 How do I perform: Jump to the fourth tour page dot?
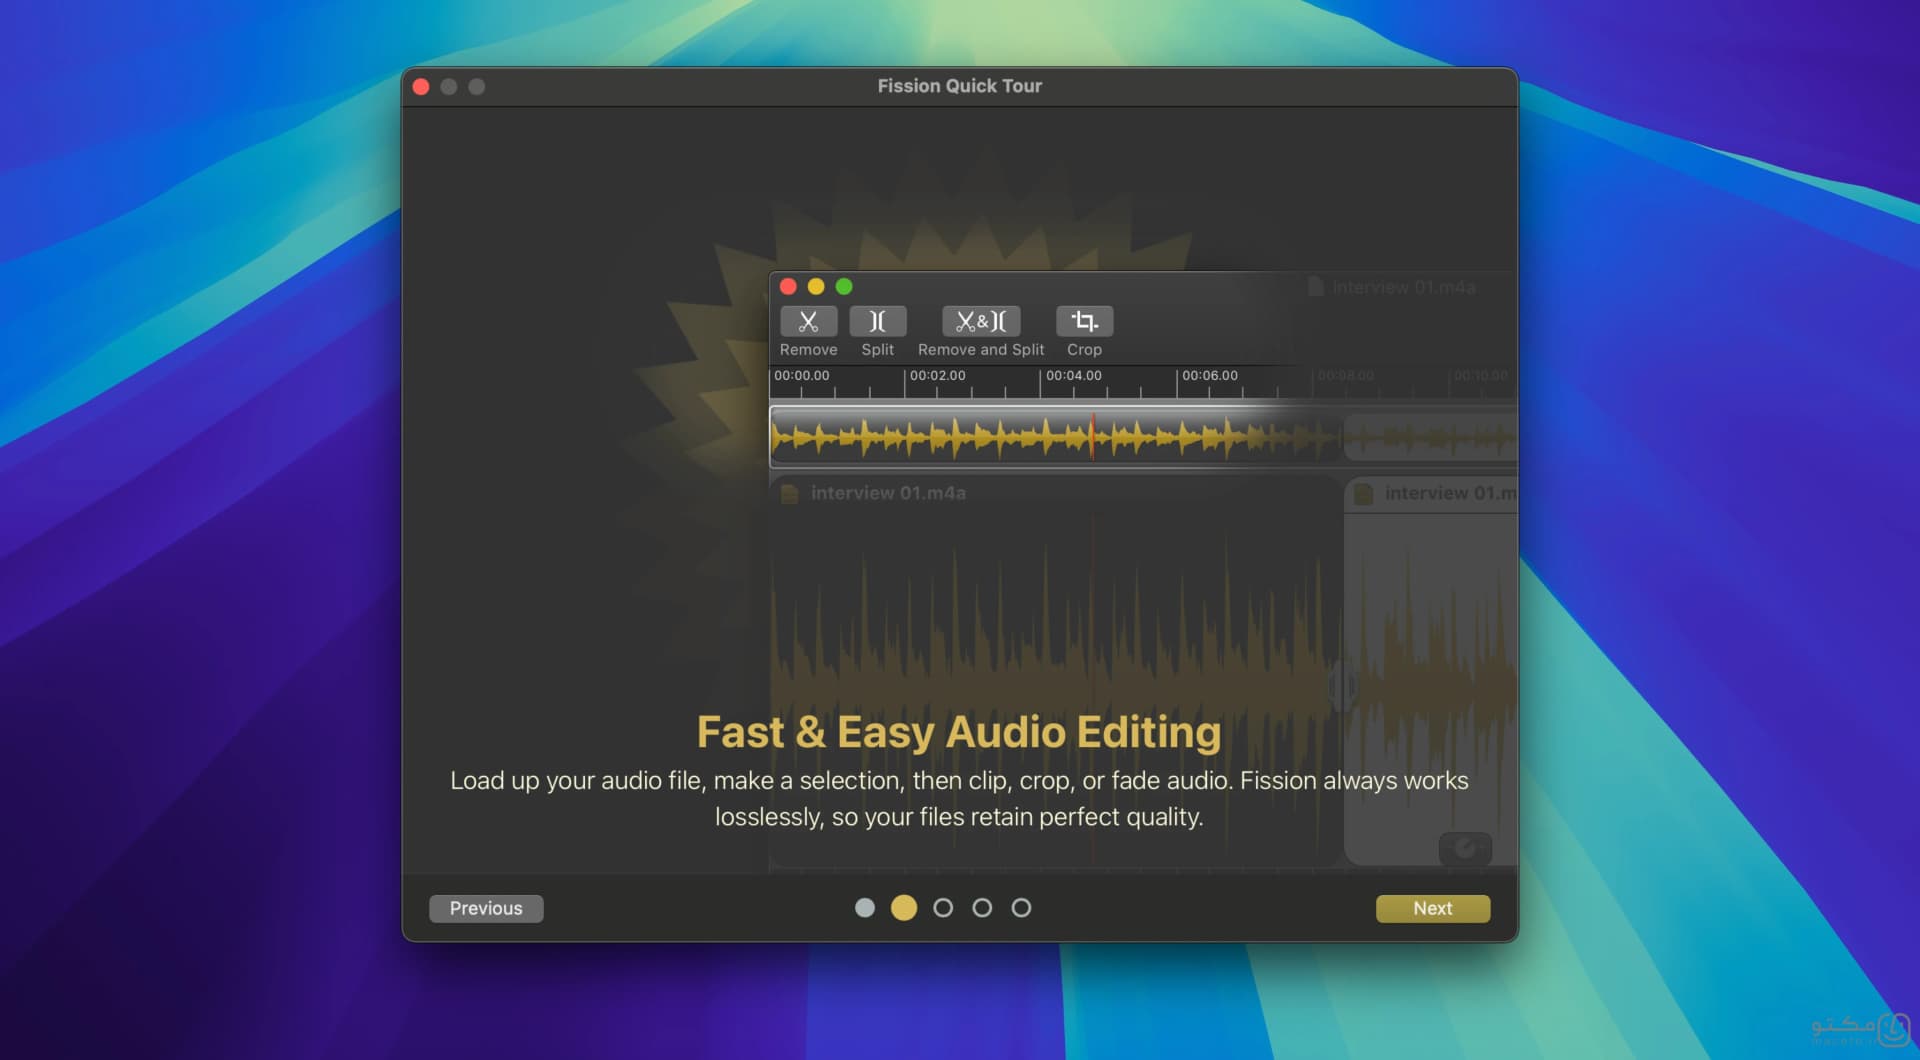click(982, 908)
